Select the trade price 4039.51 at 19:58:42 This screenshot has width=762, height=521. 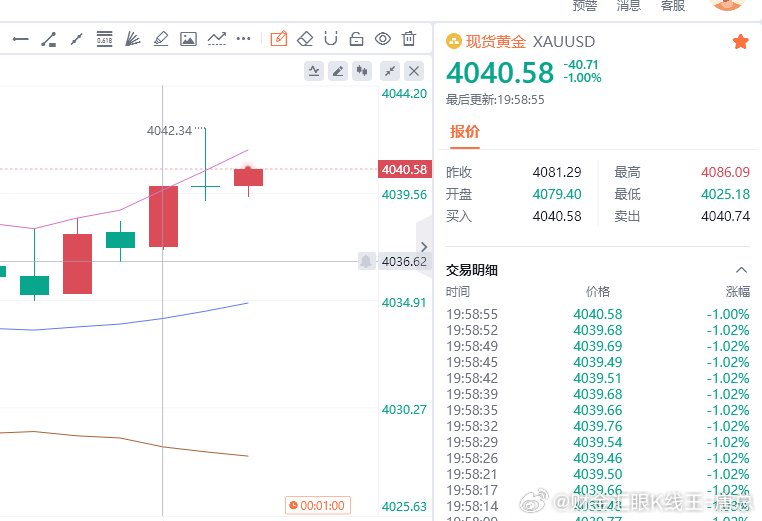point(598,379)
